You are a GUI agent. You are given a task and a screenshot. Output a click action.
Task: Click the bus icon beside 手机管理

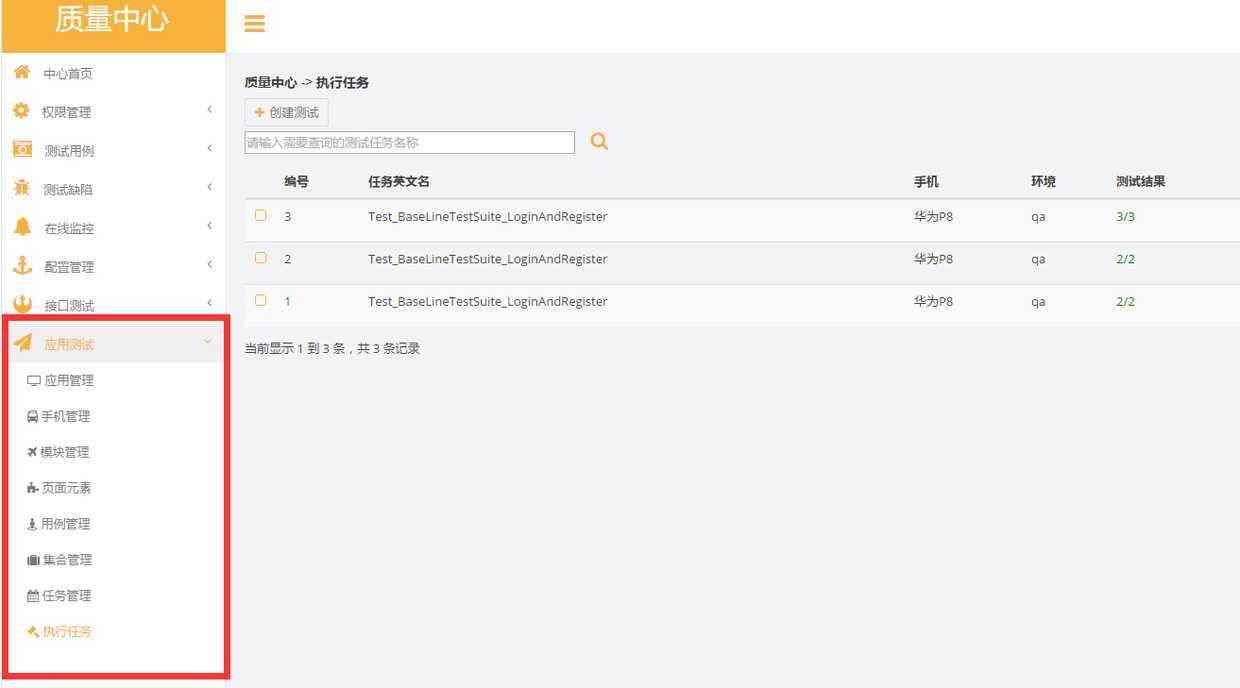point(32,417)
